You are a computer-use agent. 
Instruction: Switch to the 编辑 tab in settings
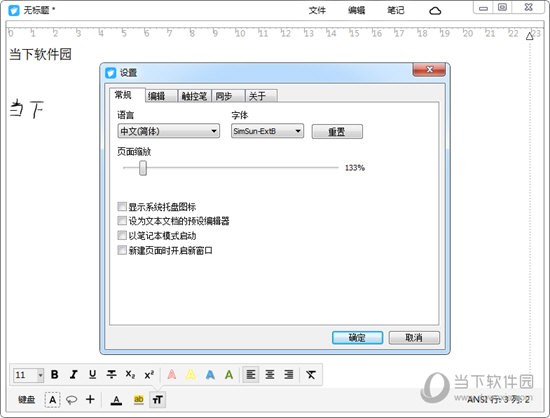click(161, 96)
